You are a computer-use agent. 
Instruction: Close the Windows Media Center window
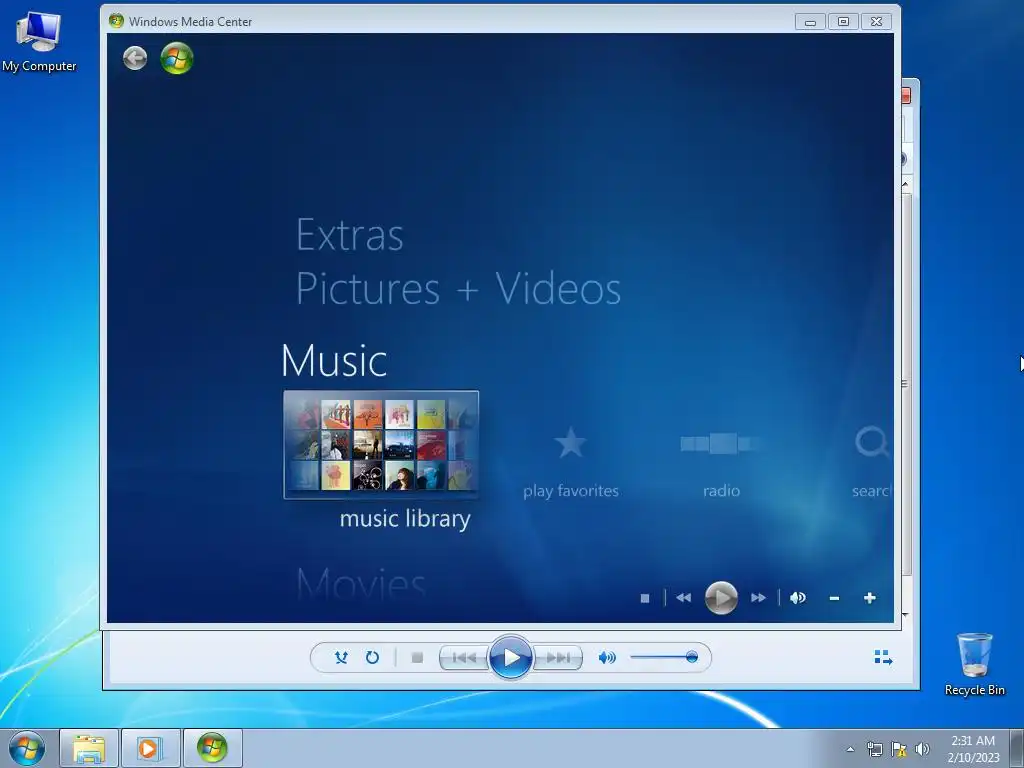[x=877, y=22]
